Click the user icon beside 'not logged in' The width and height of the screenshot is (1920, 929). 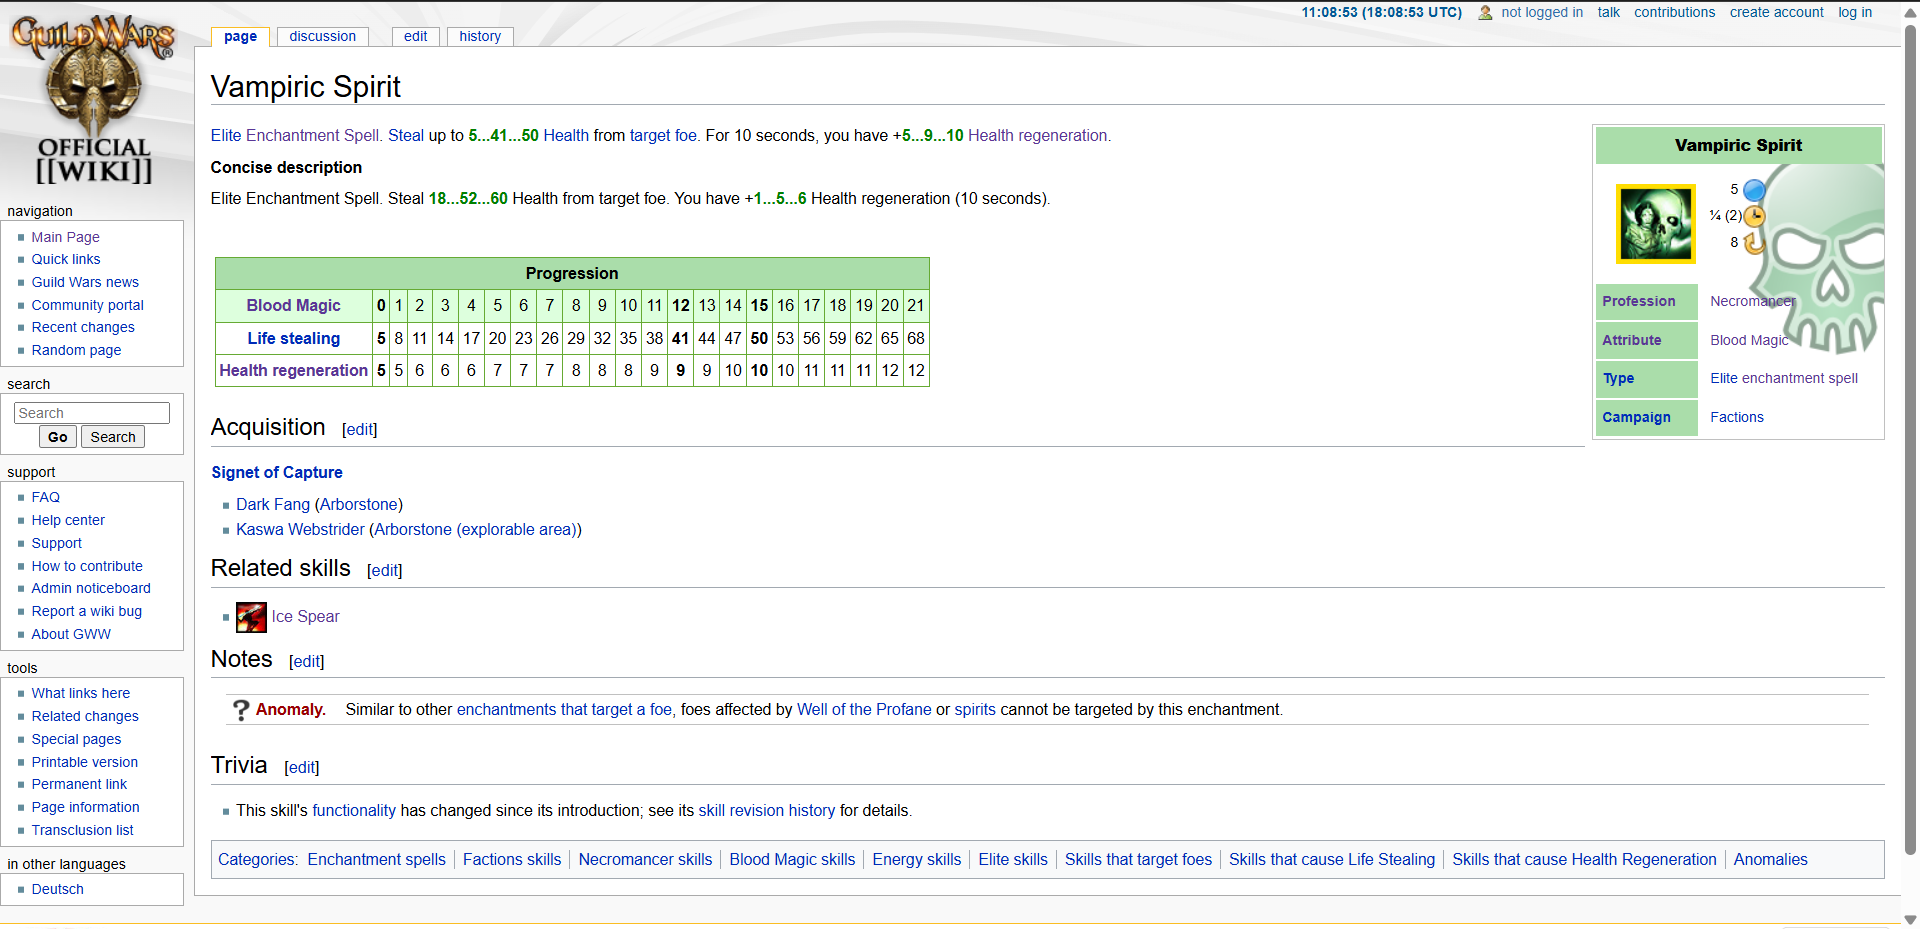[x=1485, y=13]
